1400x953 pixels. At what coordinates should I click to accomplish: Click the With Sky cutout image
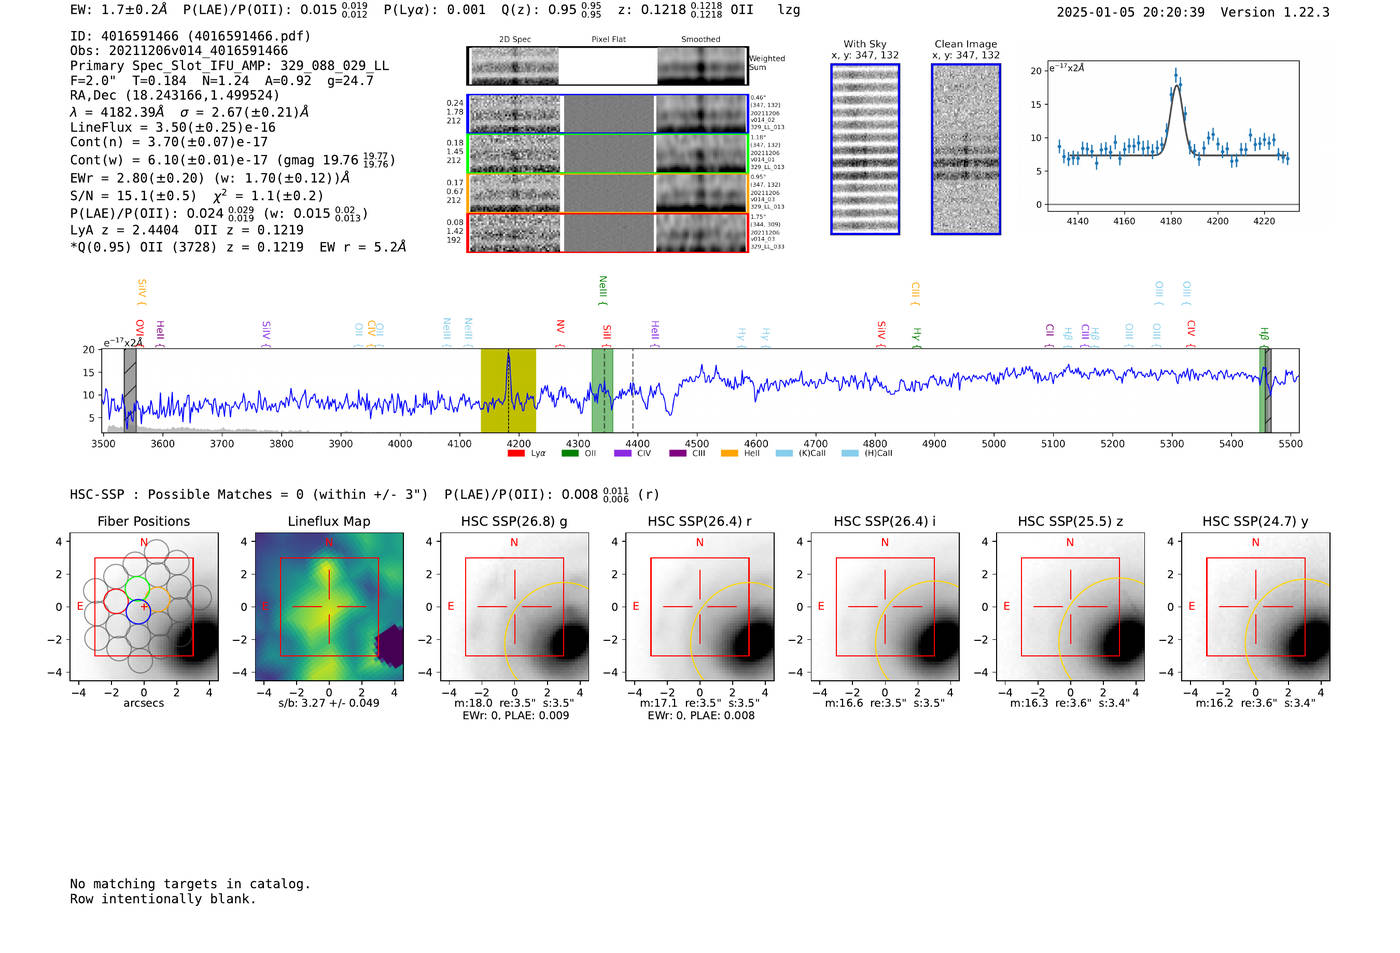(x=865, y=149)
